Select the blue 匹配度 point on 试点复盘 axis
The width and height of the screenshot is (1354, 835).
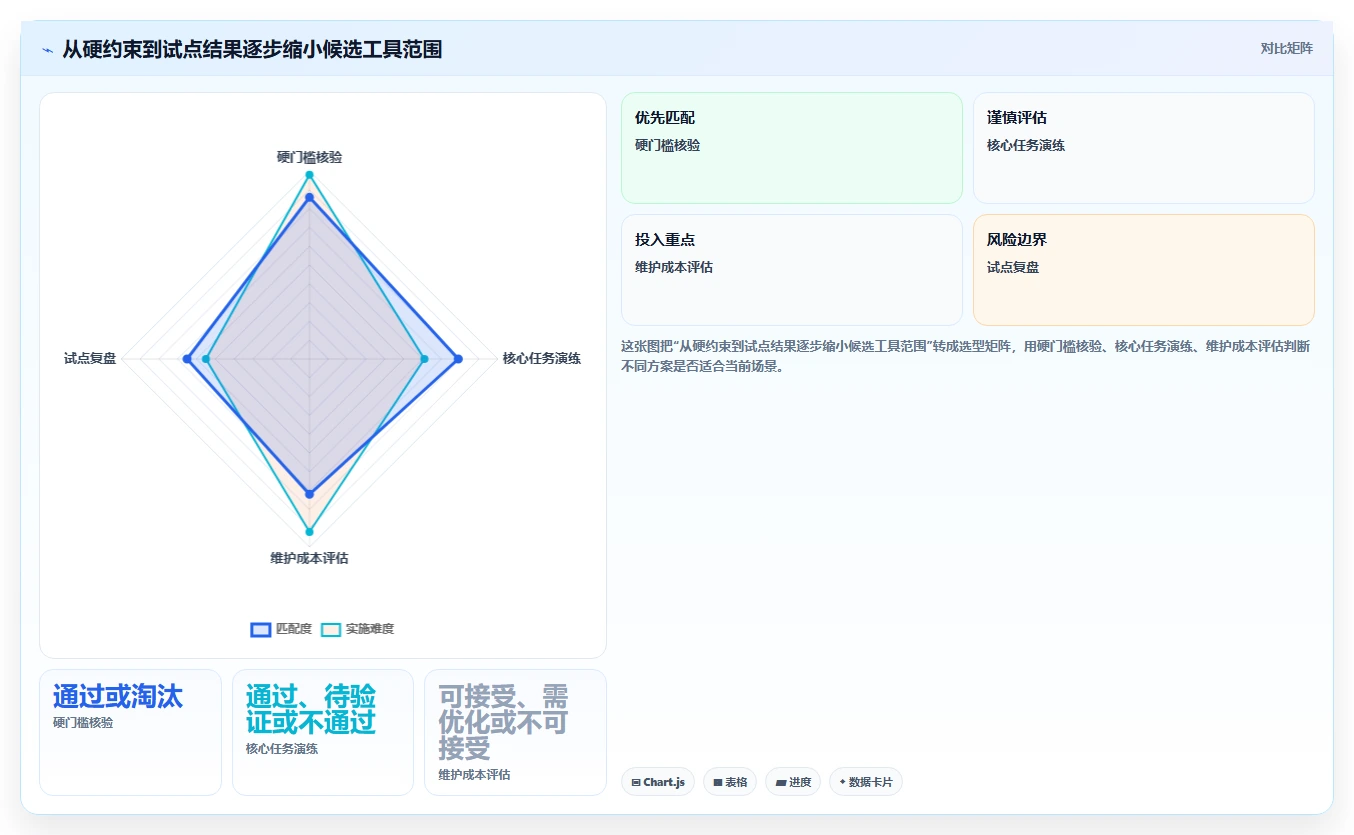(x=187, y=358)
